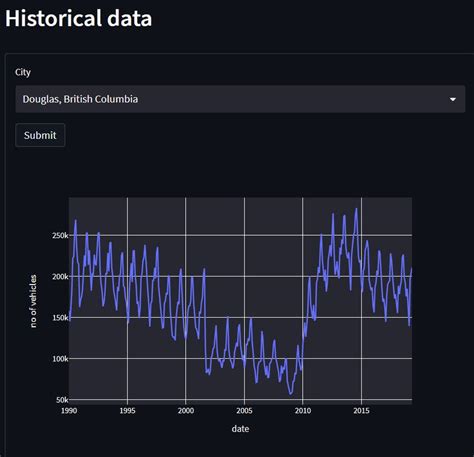Image resolution: width=474 pixels, height=457 pixels.
Task: Click the Submit button
Action: 40,135
